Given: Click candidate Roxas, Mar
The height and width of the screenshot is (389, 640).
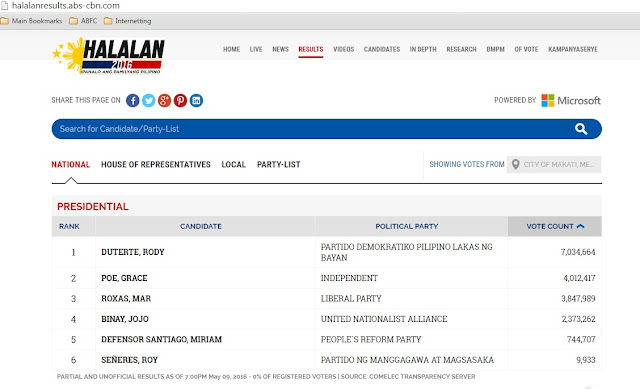Looking at the screenshot, I should point(126,299).
